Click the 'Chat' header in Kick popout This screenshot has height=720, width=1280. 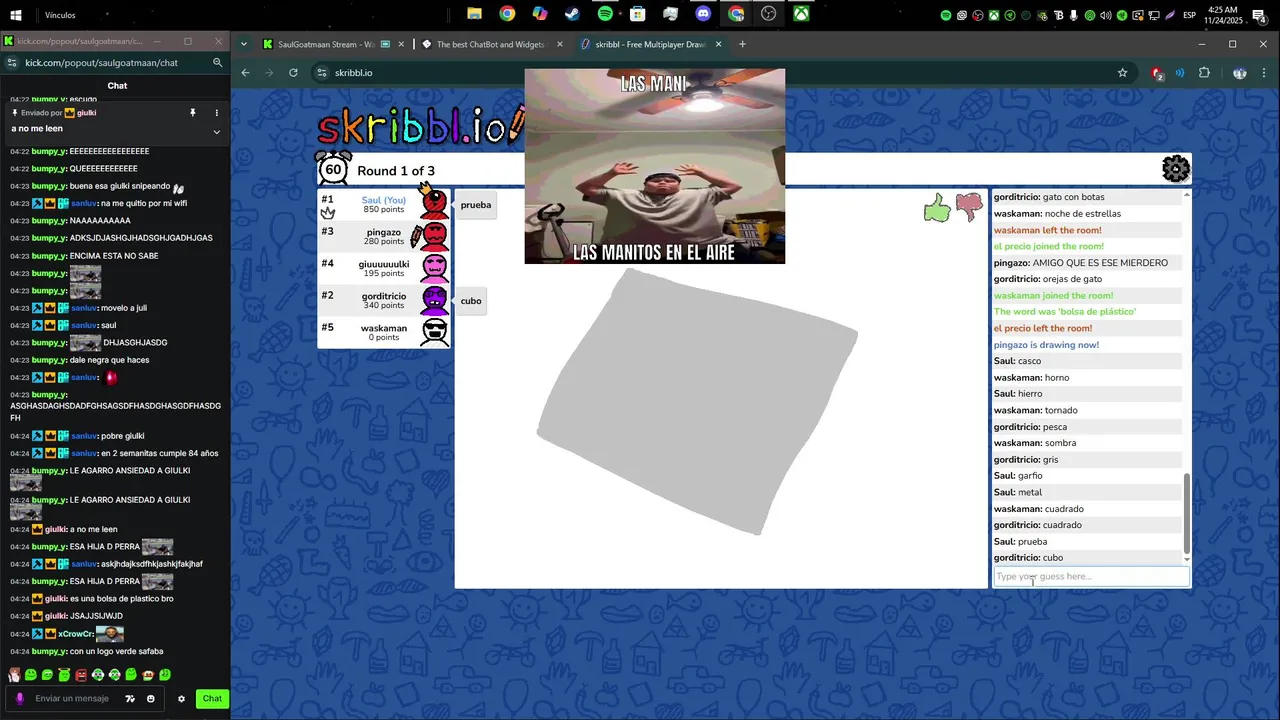click(117, 86)
